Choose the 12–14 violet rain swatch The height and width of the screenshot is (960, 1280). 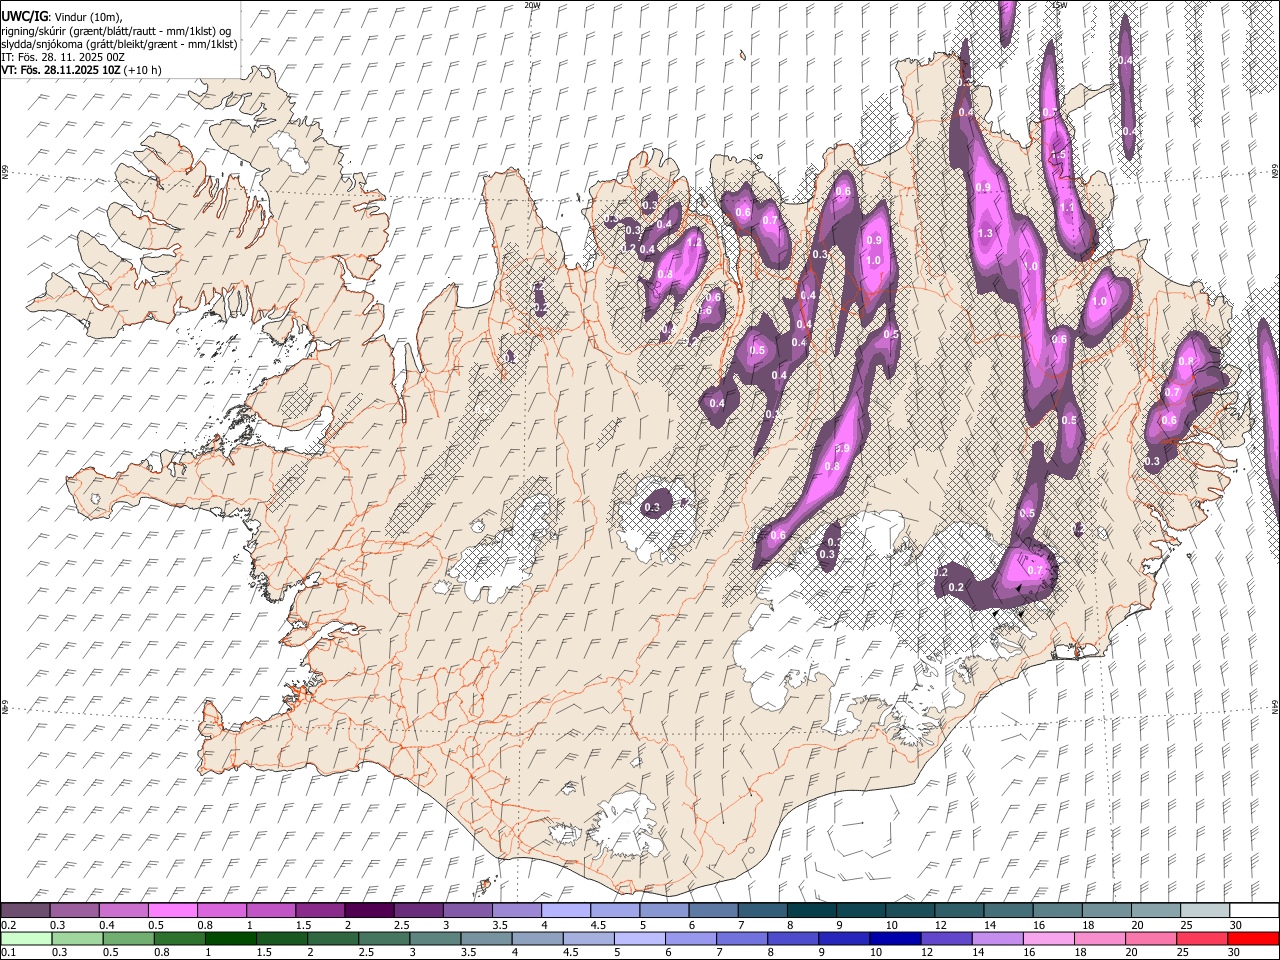[945, 938]
